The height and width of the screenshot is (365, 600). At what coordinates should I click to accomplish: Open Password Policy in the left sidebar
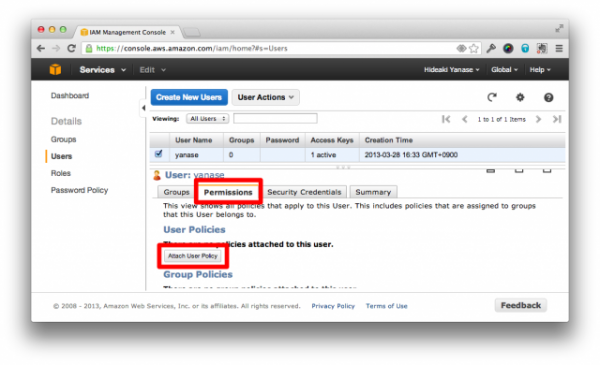click(x=80, y=190)
